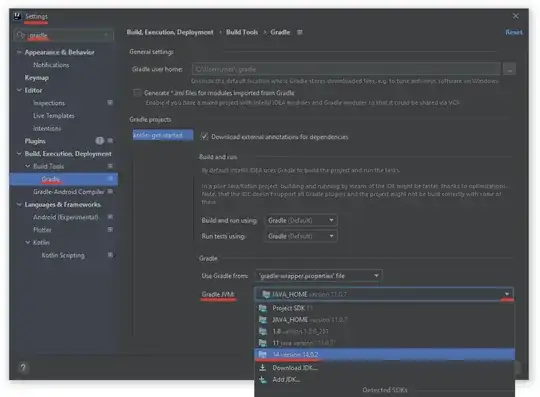Open Gradle-Android Compiler settings

point(69,191)
